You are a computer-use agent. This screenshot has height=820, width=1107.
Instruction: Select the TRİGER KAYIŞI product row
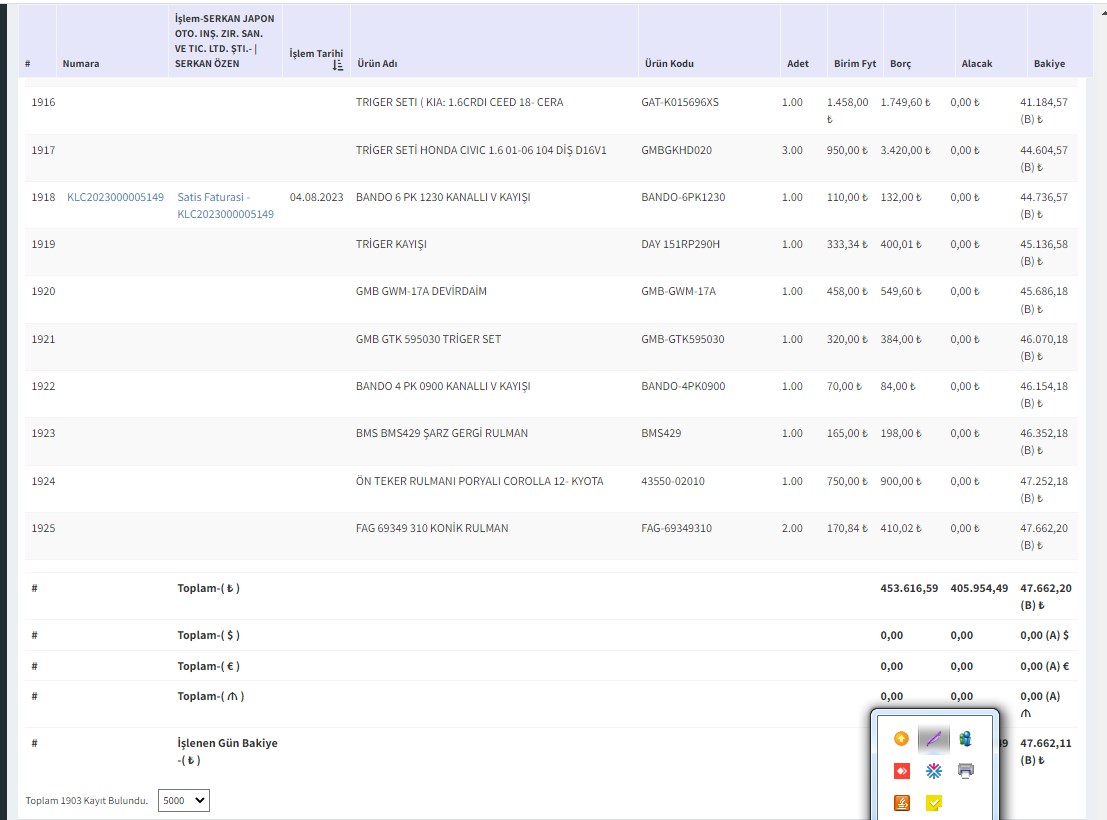click(x=391, y=244)
